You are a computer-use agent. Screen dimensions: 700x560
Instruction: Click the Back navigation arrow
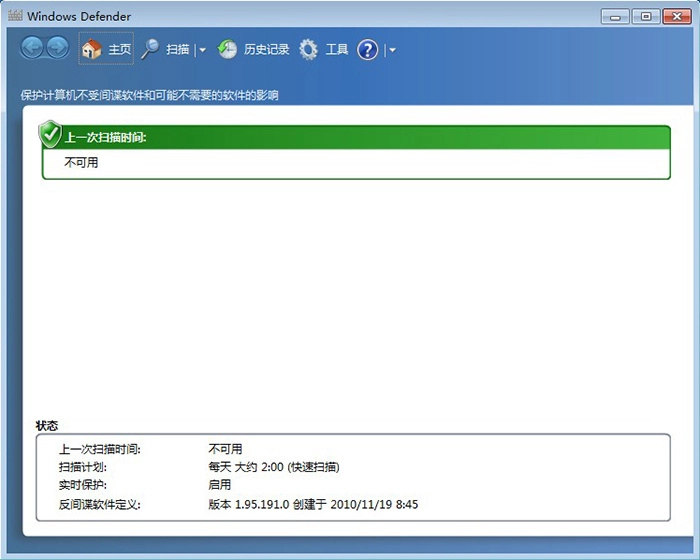[32, 48]
